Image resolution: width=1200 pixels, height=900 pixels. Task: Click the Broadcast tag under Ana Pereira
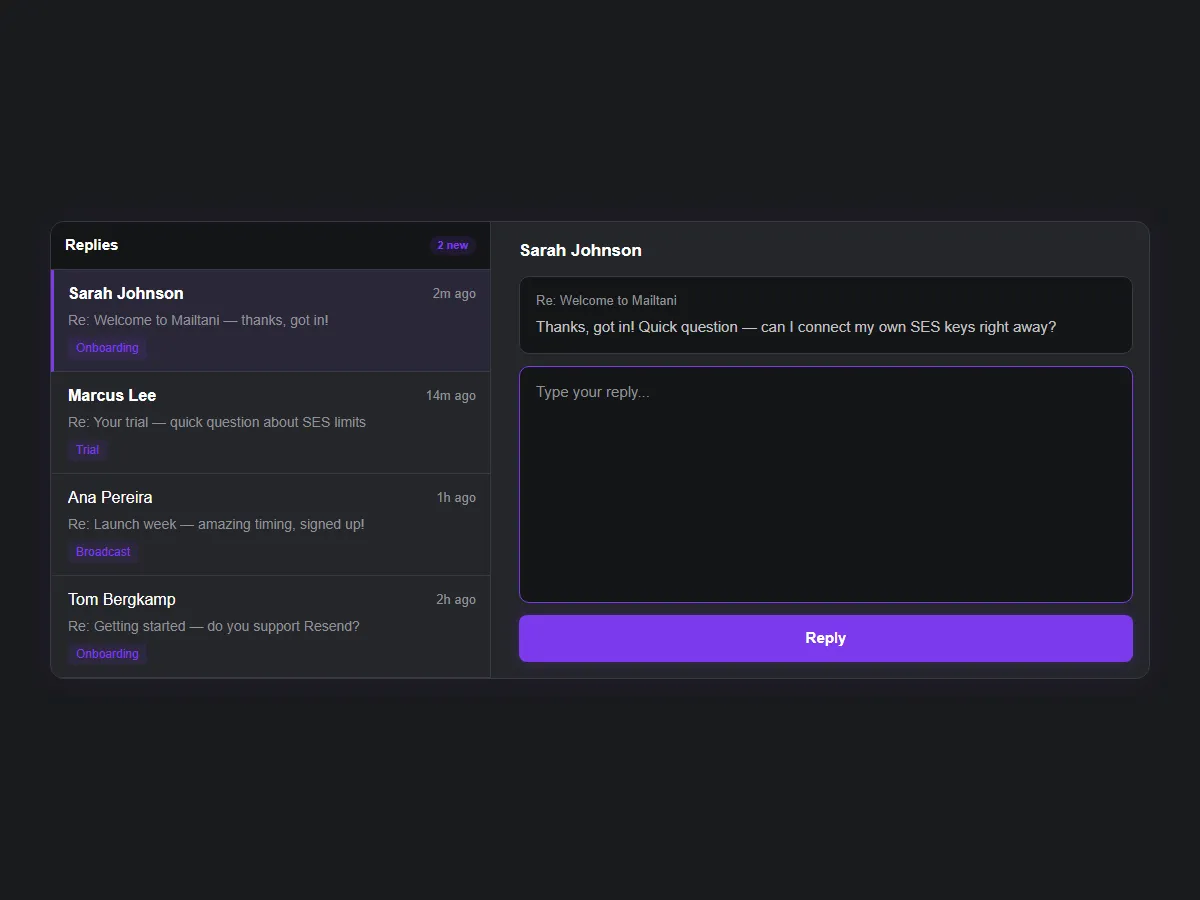point(103,551)
